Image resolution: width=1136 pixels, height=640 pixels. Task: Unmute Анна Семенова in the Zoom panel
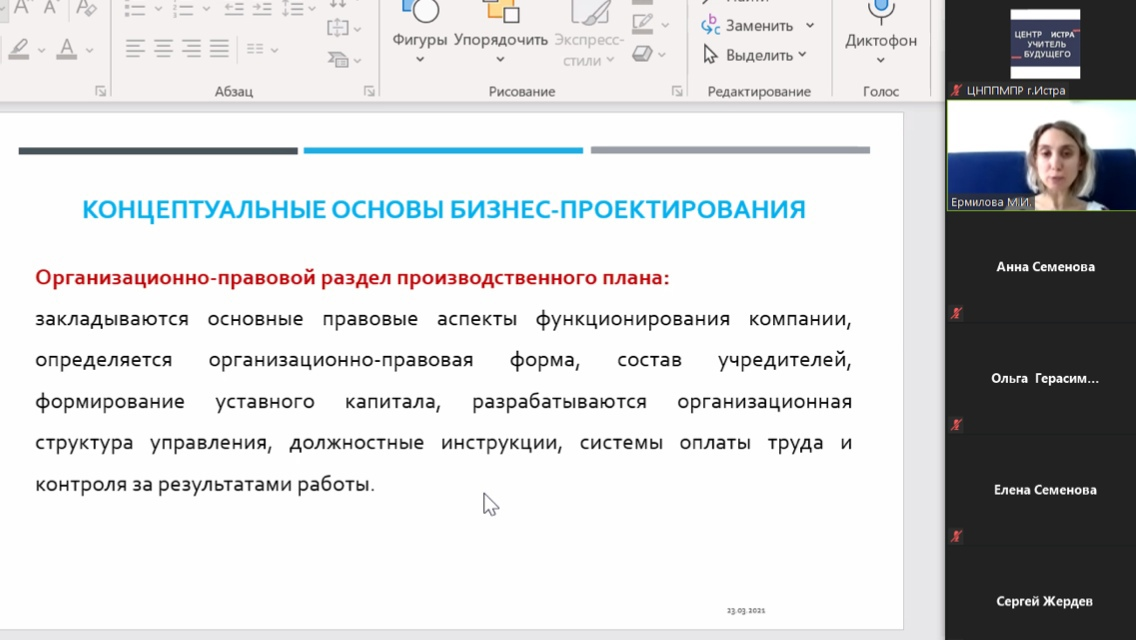pos(955,312)
